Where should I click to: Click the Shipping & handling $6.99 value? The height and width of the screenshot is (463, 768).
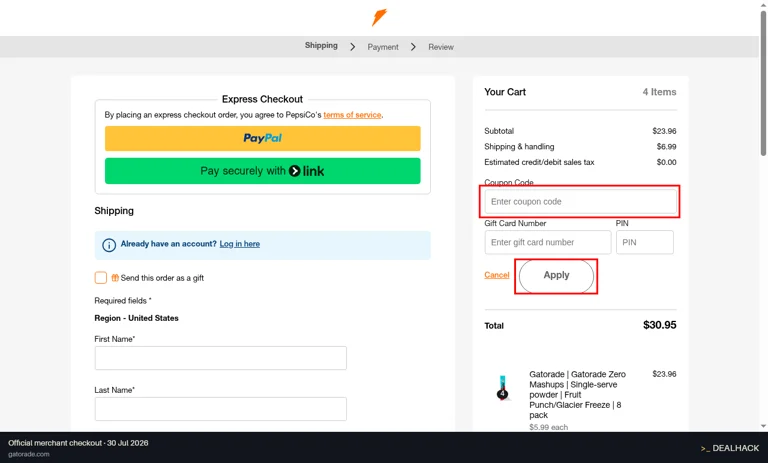click(666, 146)
